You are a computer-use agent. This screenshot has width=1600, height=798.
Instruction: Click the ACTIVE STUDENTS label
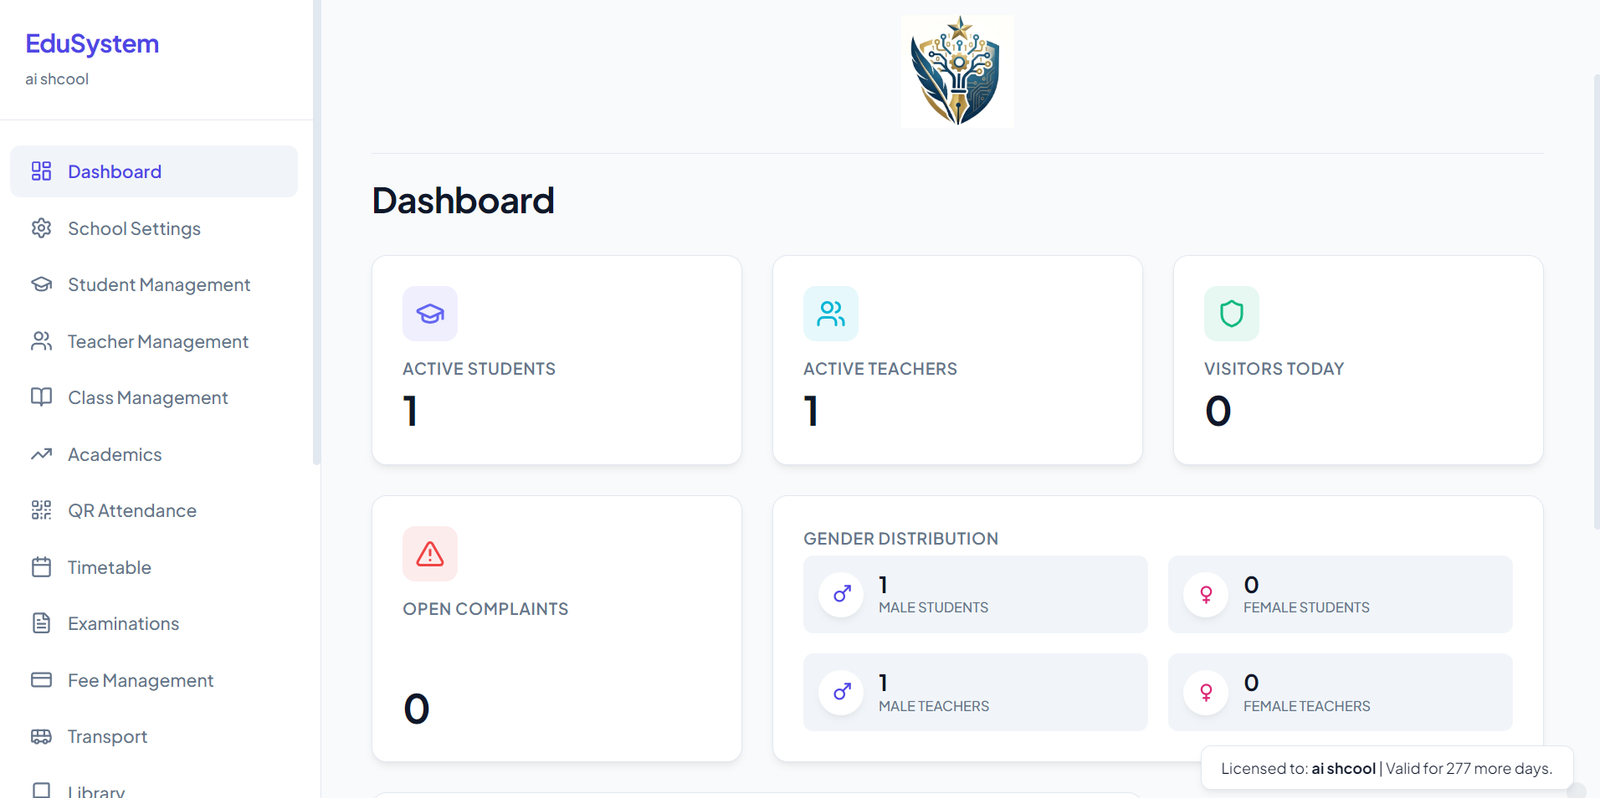[479, 369]
